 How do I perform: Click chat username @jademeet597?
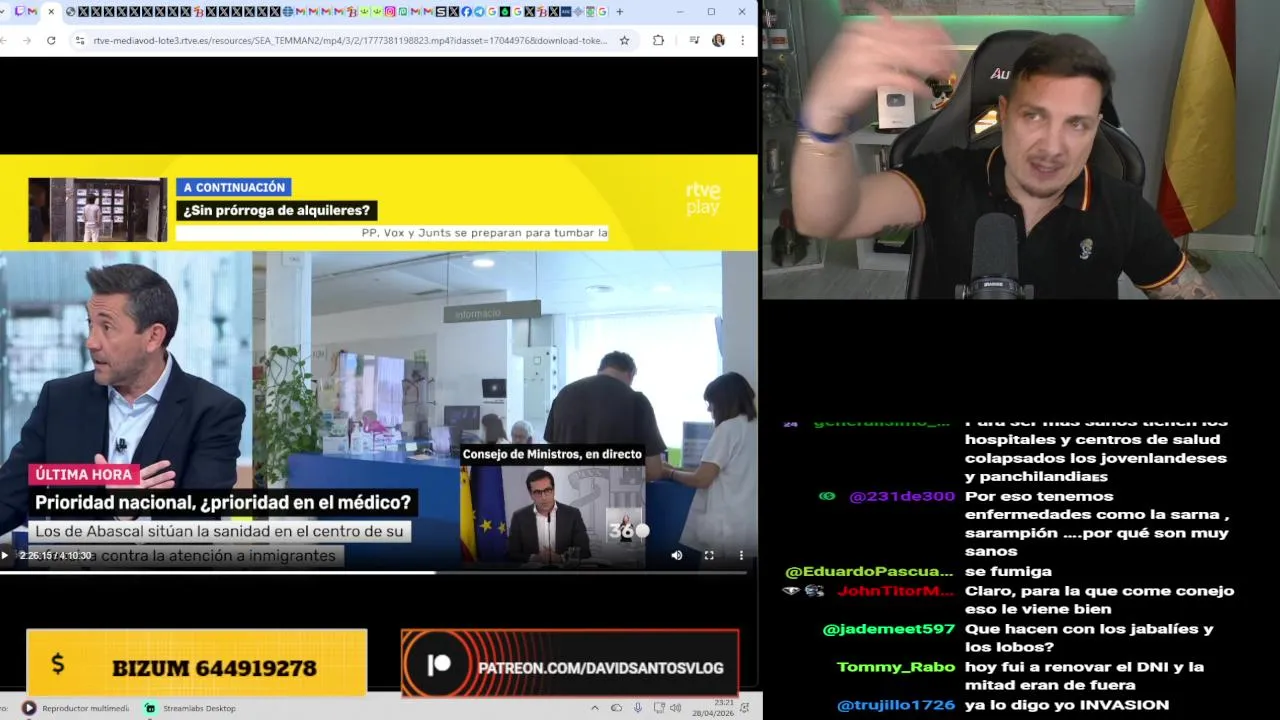point(888,629)
